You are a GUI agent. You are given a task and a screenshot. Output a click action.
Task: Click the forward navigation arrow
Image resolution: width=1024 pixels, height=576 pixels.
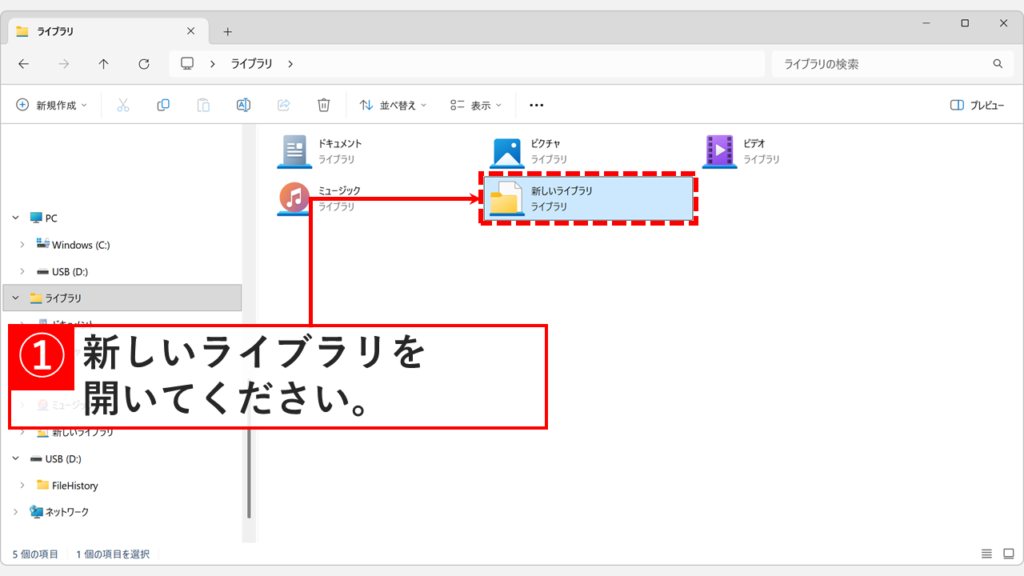click(x=63, y=64)
